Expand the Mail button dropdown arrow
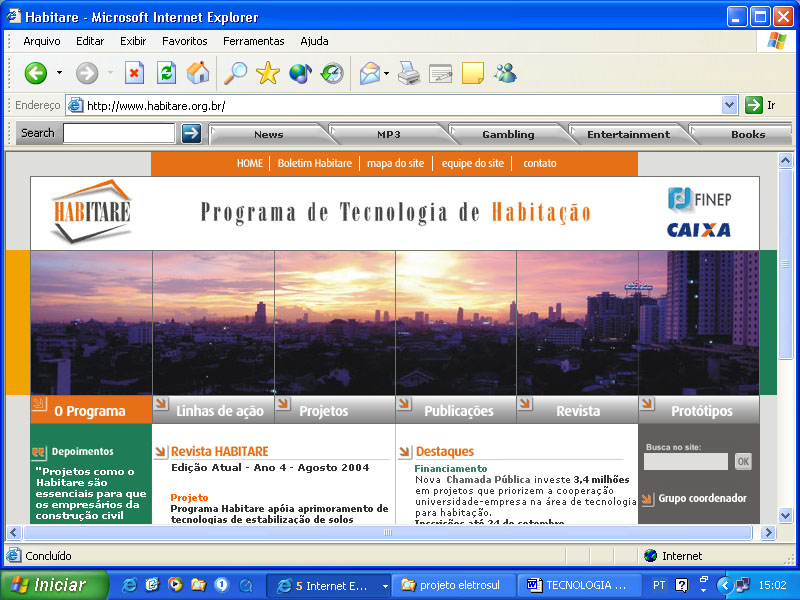Viewport: 800px width, 600px height. [x=386, y=73]
